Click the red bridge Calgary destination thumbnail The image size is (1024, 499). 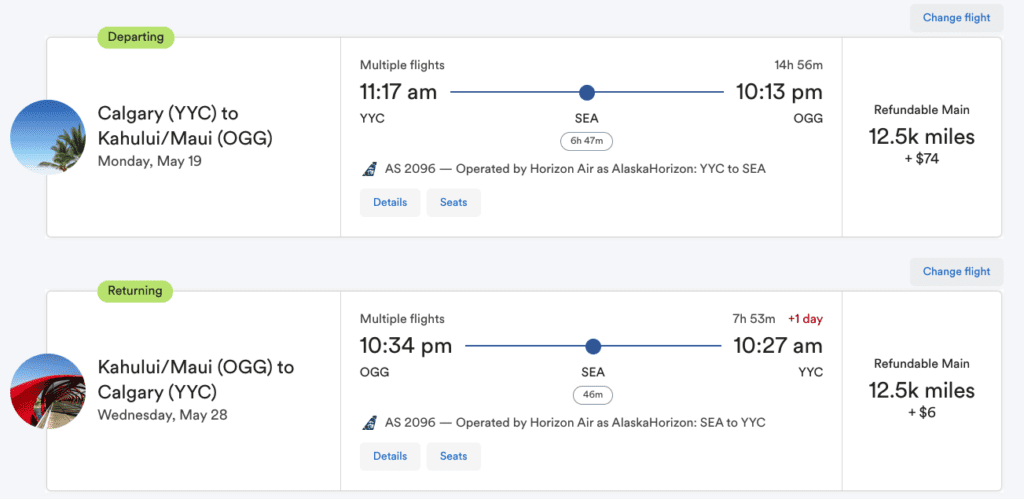tap(48, 391)
